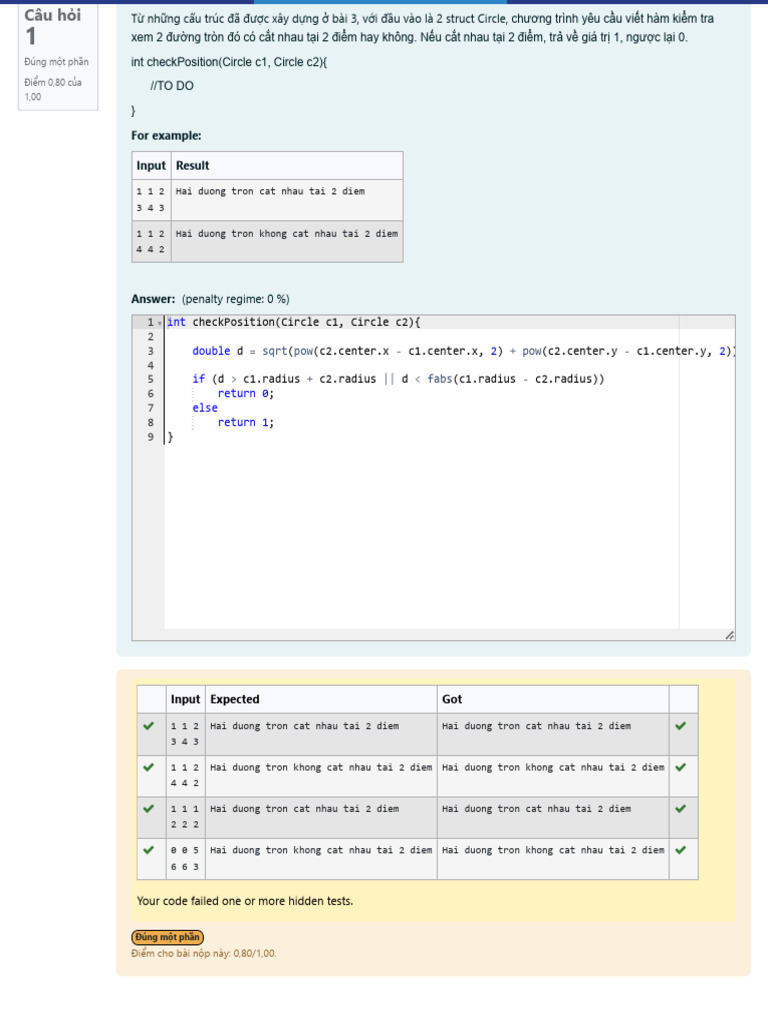This screenshot has height=1024, width=768.
Task: Click the 'Got' column header
Action: click(452, 699)
